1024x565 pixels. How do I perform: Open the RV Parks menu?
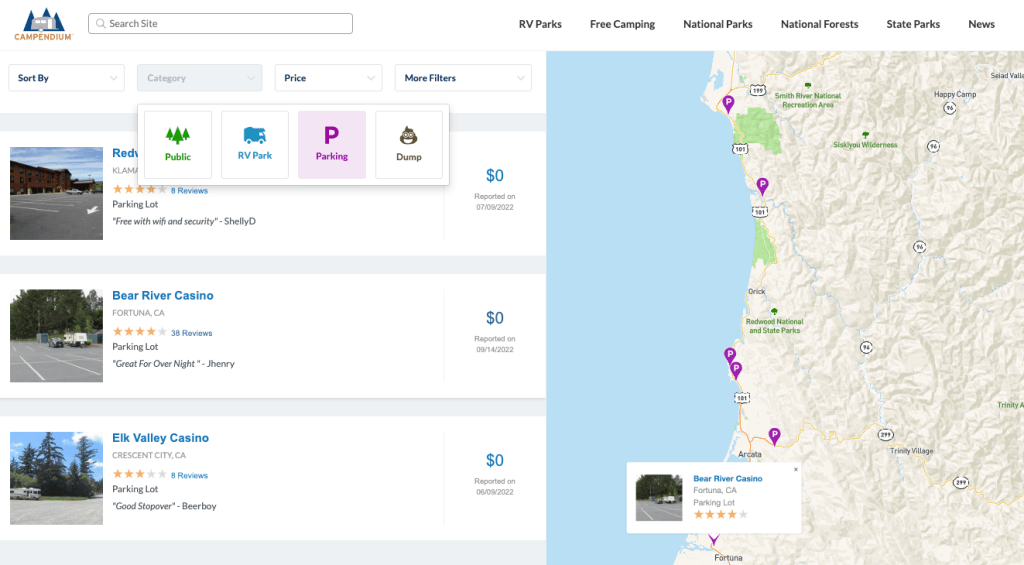click(x=540, y=24)
